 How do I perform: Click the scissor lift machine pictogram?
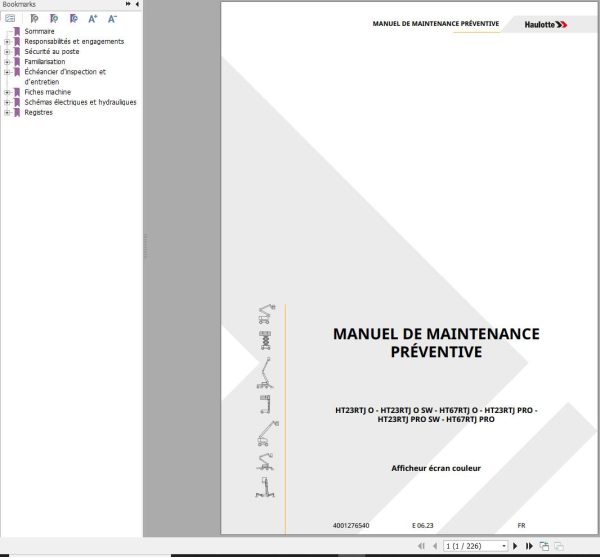[x=265, y=340]
